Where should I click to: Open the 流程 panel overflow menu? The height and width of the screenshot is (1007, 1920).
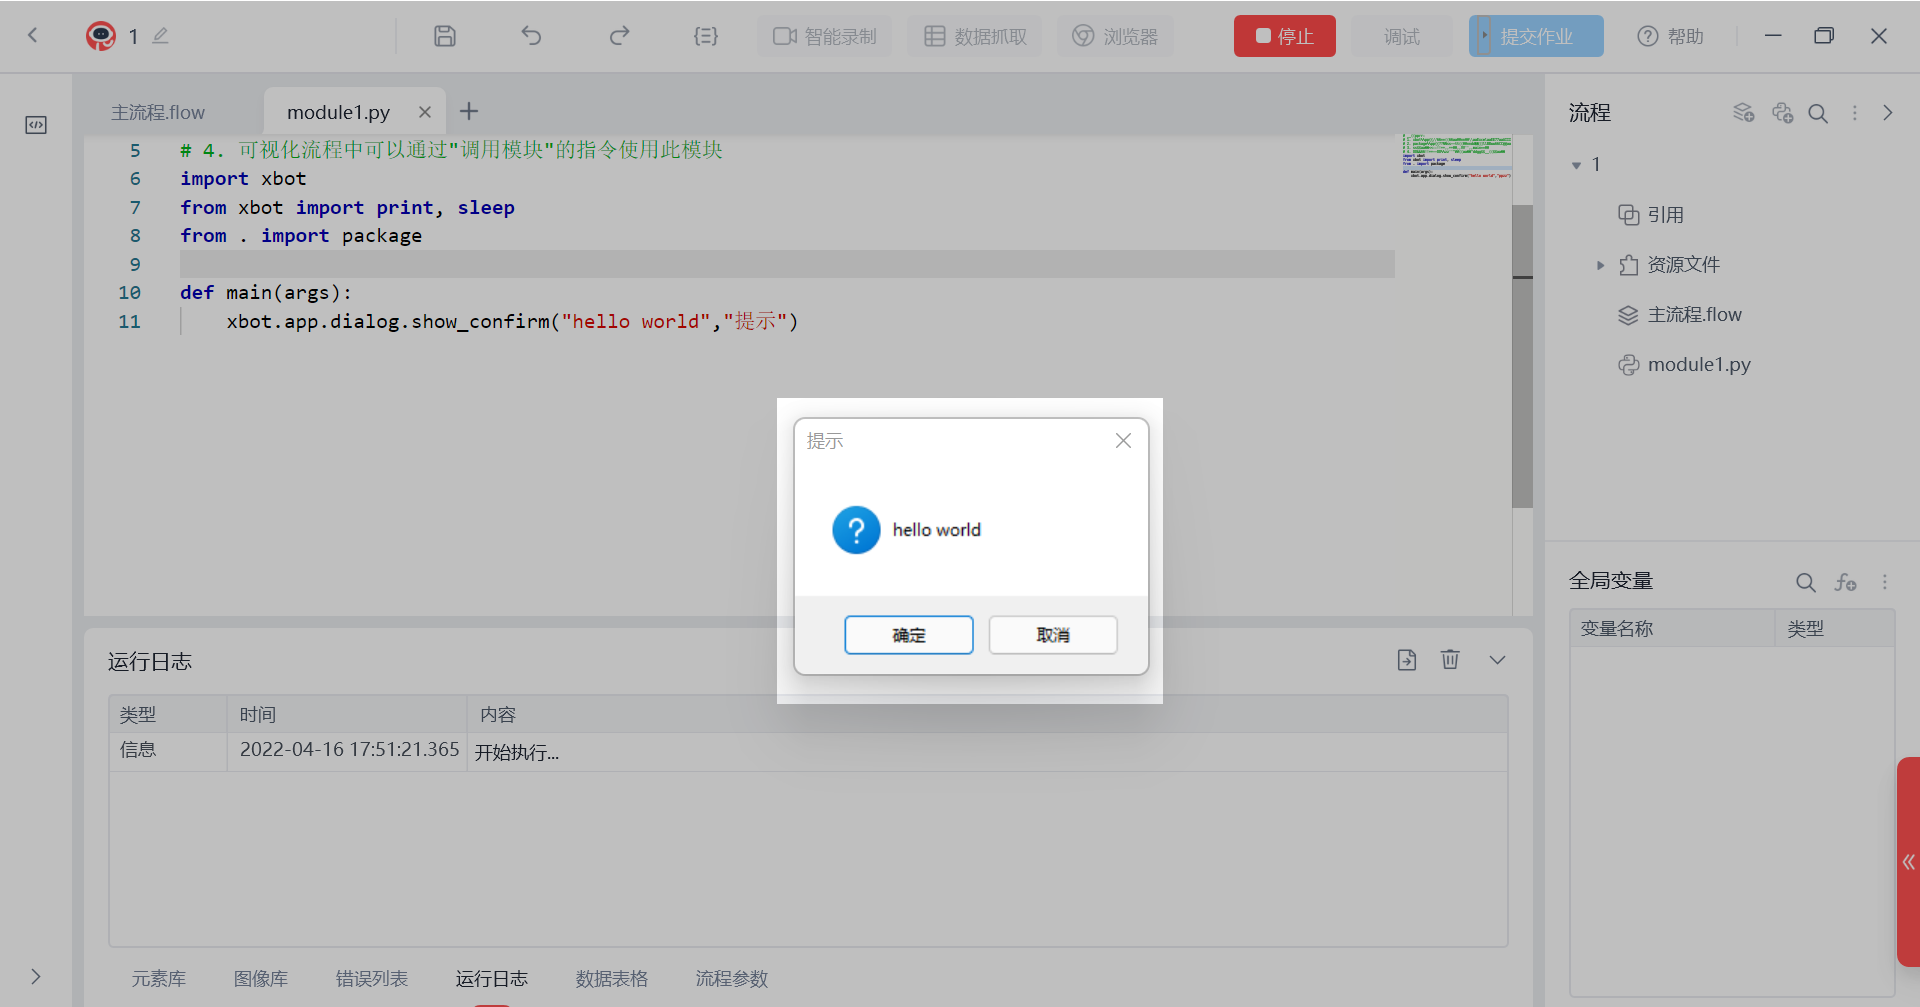(x=1855, y=113)
